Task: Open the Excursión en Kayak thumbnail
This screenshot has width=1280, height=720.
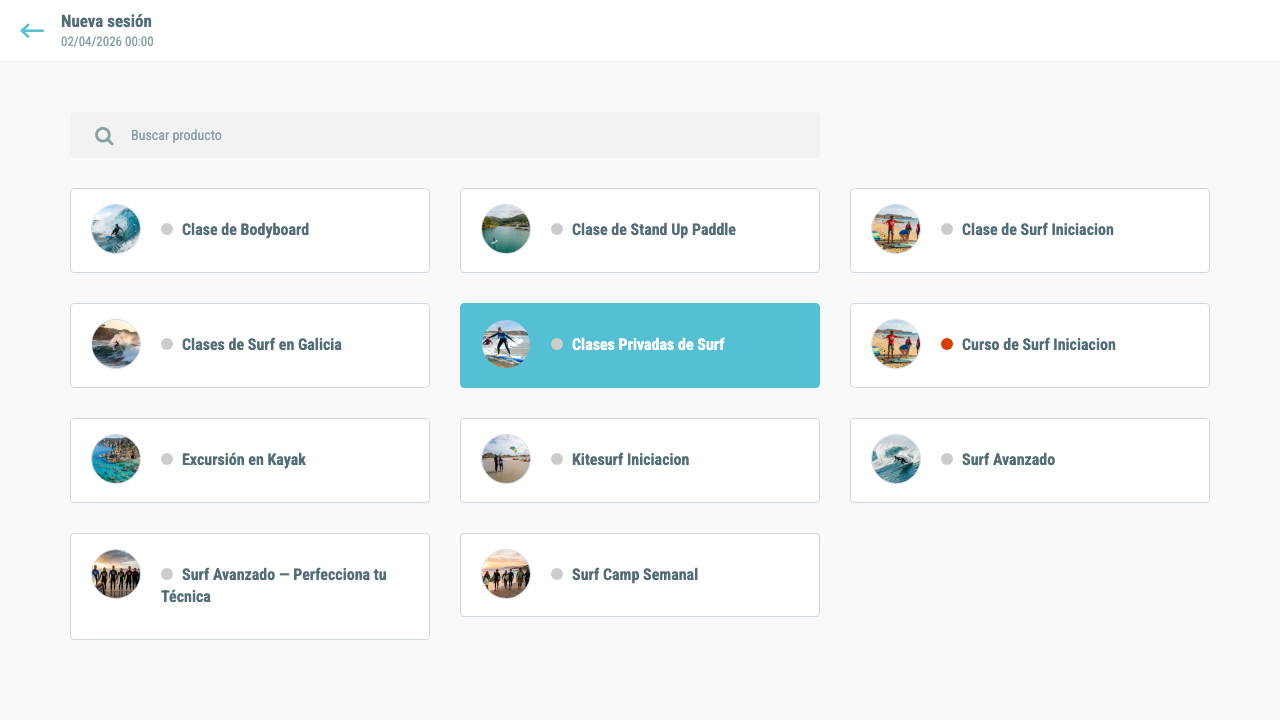Action: (x=116, y=459)
